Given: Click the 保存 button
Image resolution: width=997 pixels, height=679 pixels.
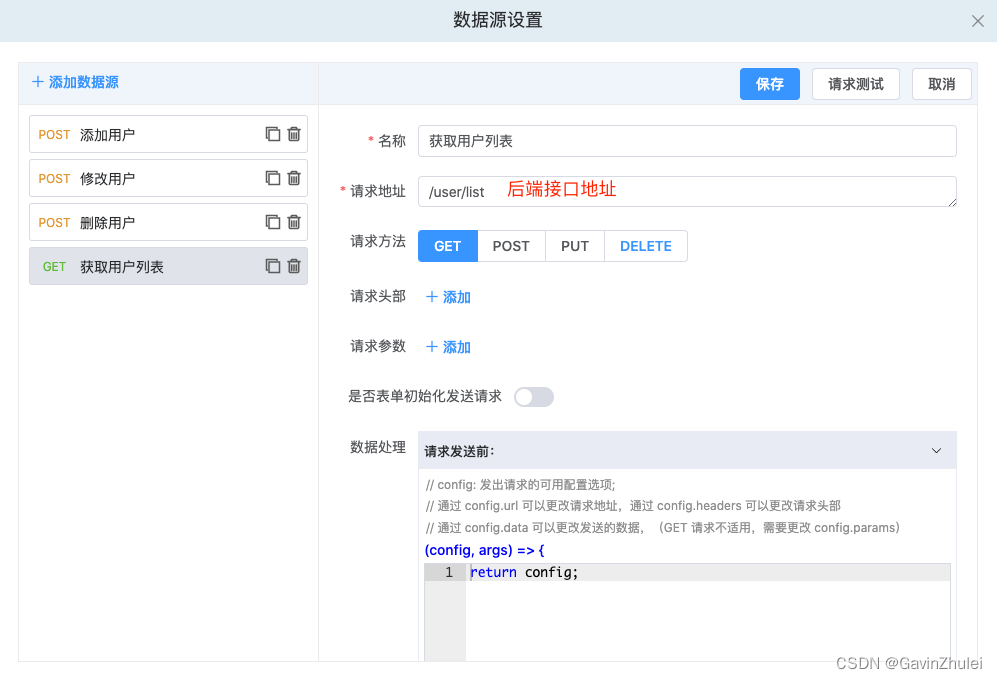Looking at the screenshot, I should [769, 84].
